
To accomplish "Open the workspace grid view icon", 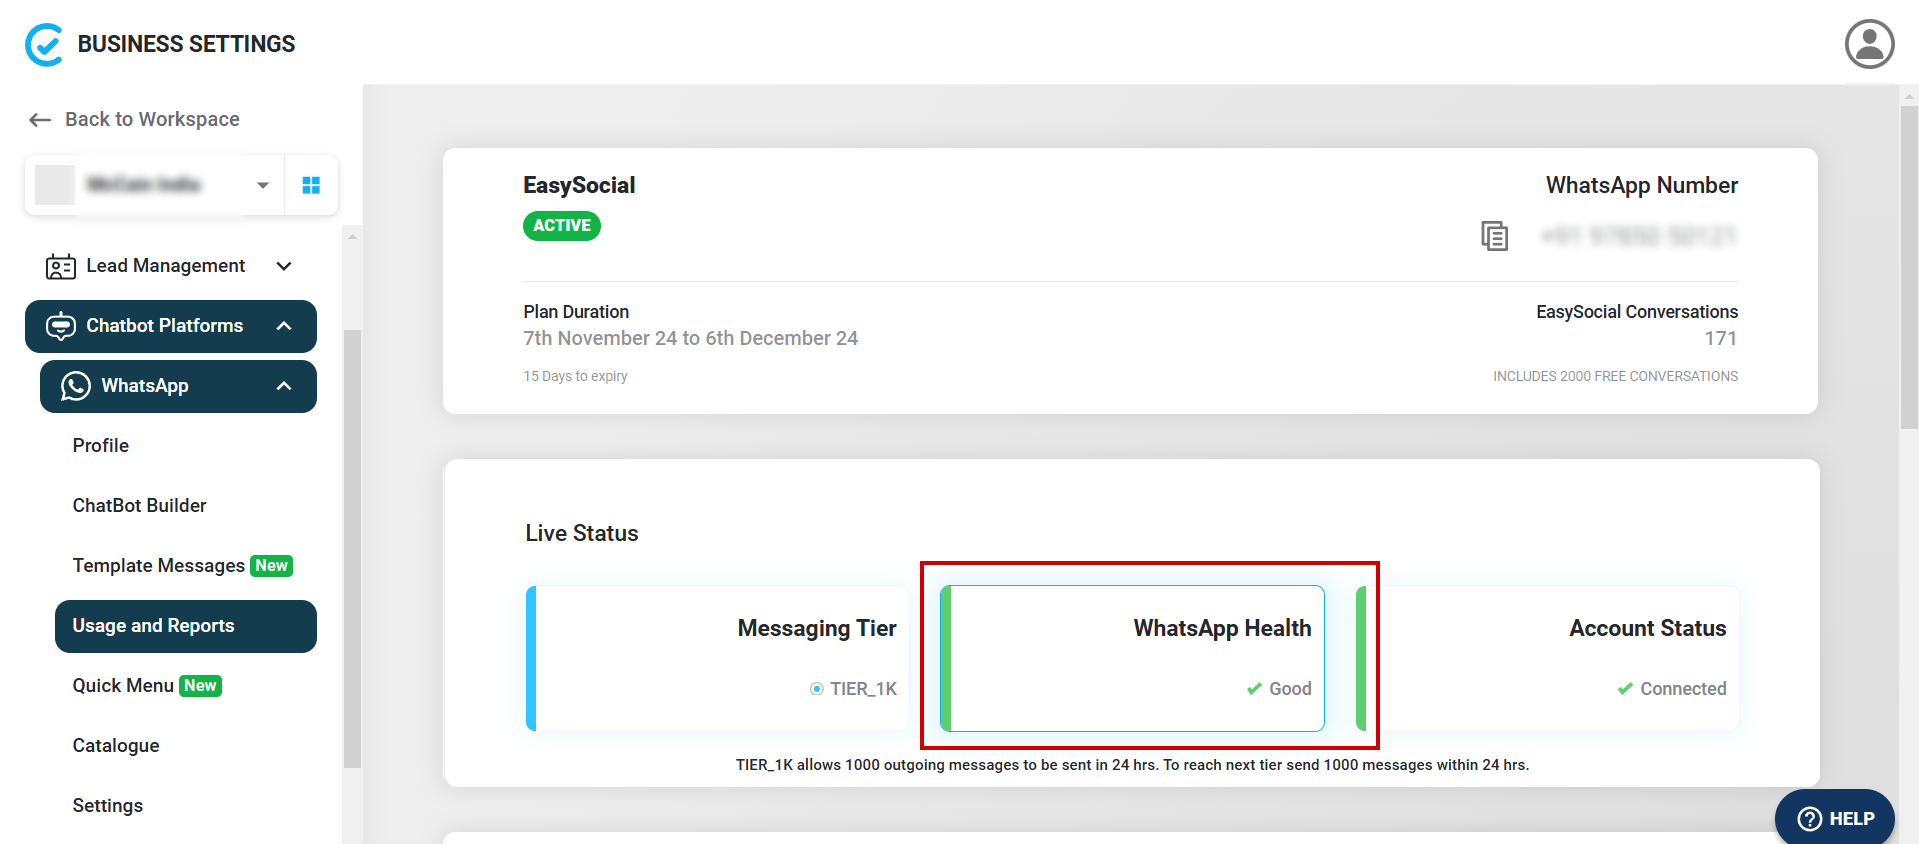I will coord(311,185).
